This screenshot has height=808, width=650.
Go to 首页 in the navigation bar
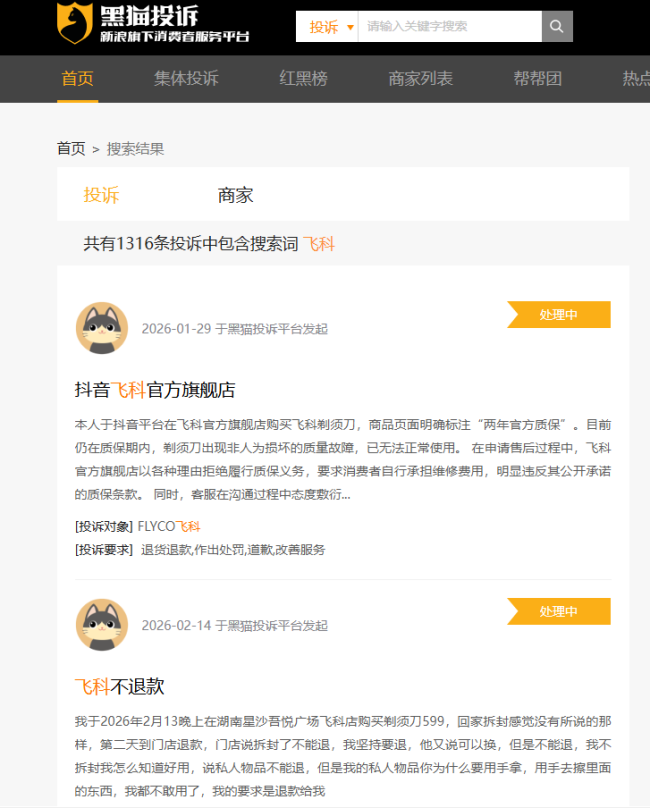tap(77, 79)
